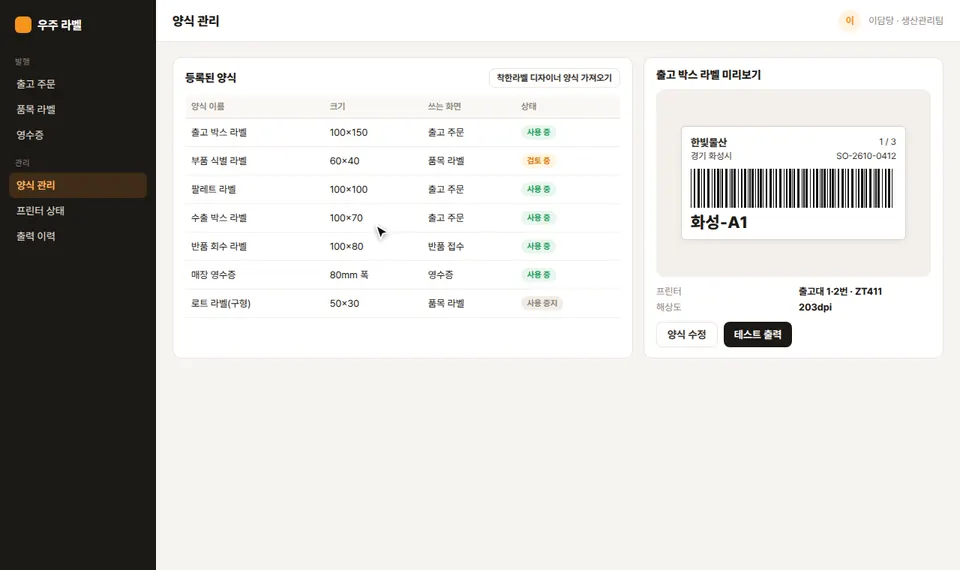This screenshot has width=960, height=570.
Task: Select the 반품 회수 라벨 row name
Action: pos(219,247)
